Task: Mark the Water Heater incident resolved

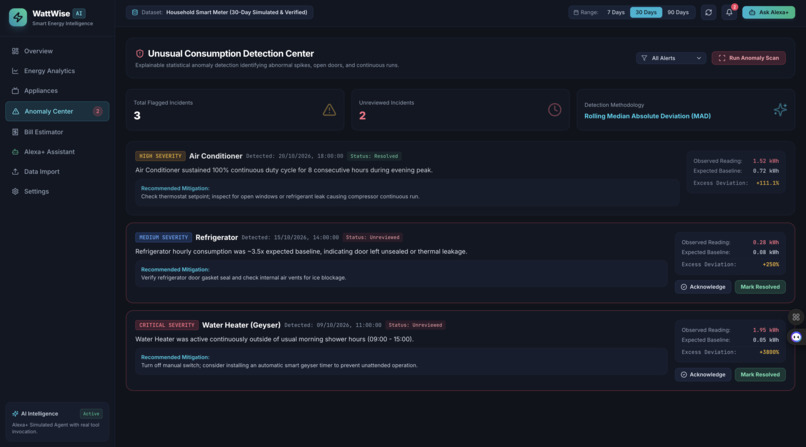Action: coord(760,375)
